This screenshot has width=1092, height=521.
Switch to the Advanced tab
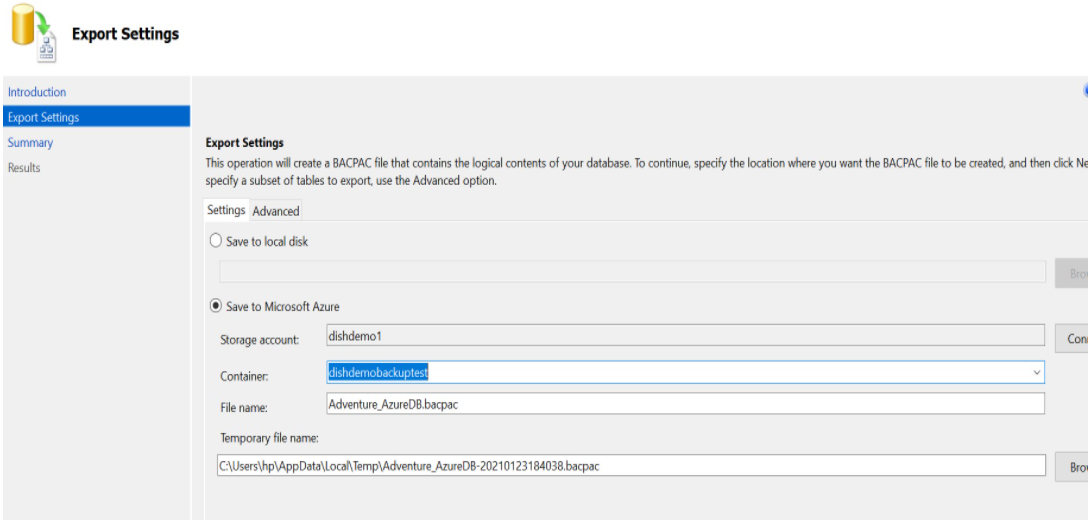click(276, 210)
